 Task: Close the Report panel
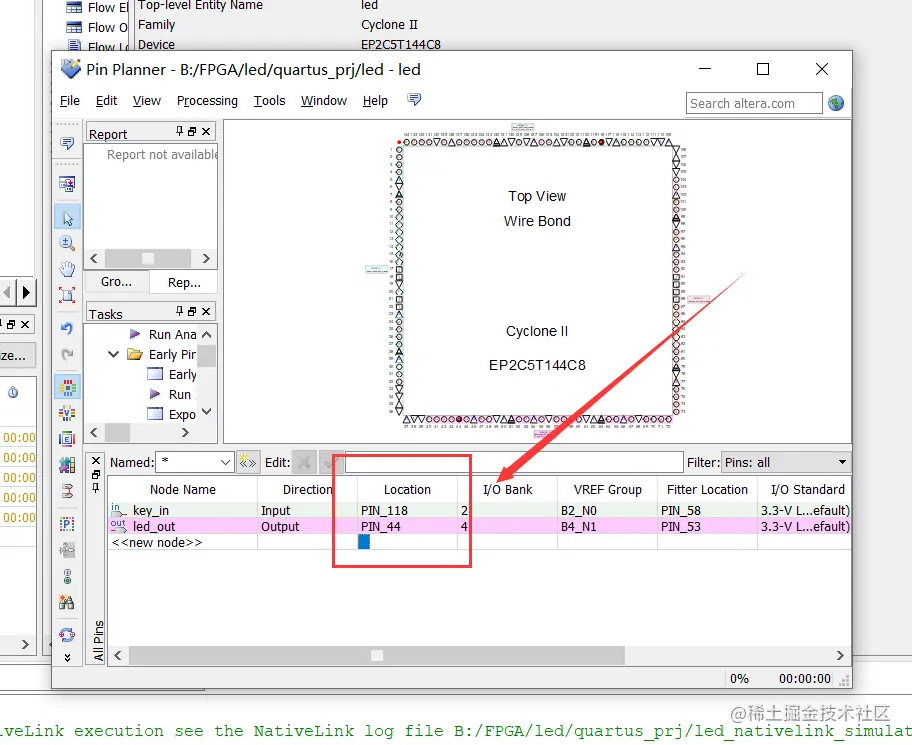[206, 131]
